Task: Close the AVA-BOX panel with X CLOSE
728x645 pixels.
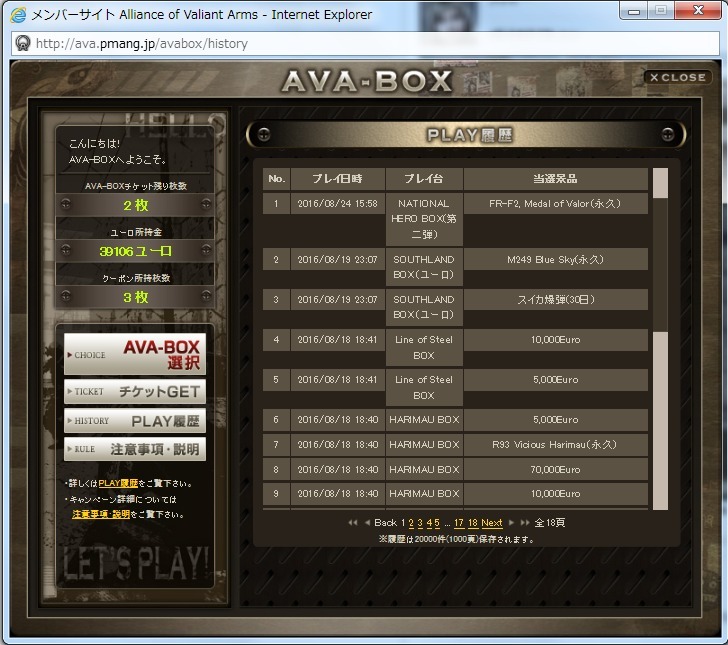Action: 678,77
